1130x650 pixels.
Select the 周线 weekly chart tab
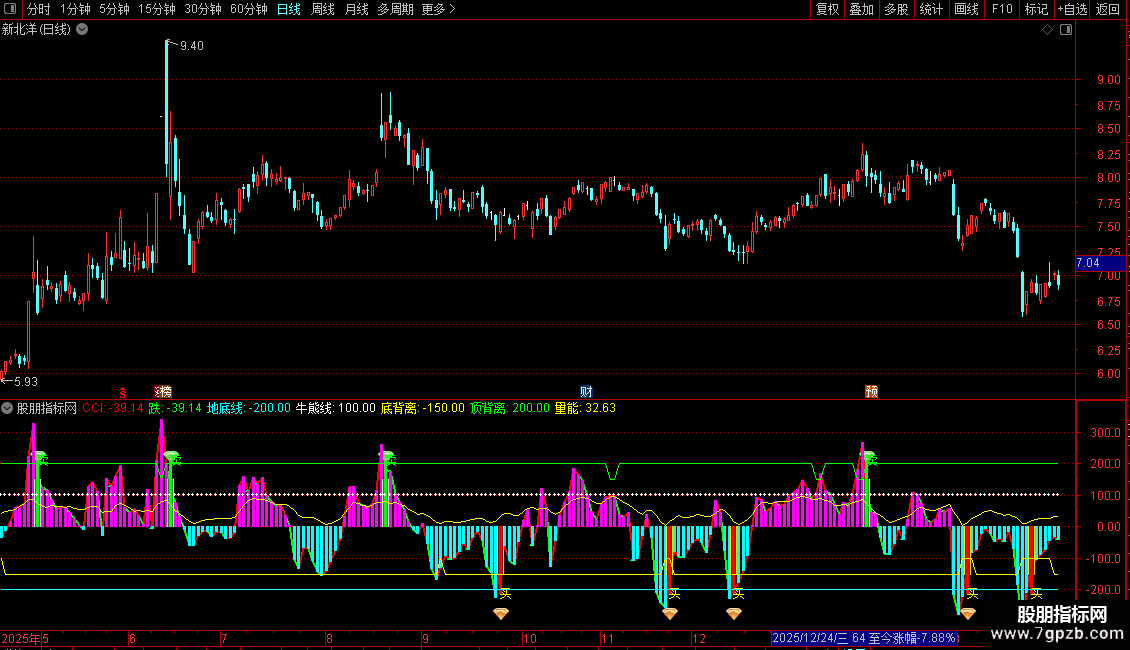pos(322,9)
